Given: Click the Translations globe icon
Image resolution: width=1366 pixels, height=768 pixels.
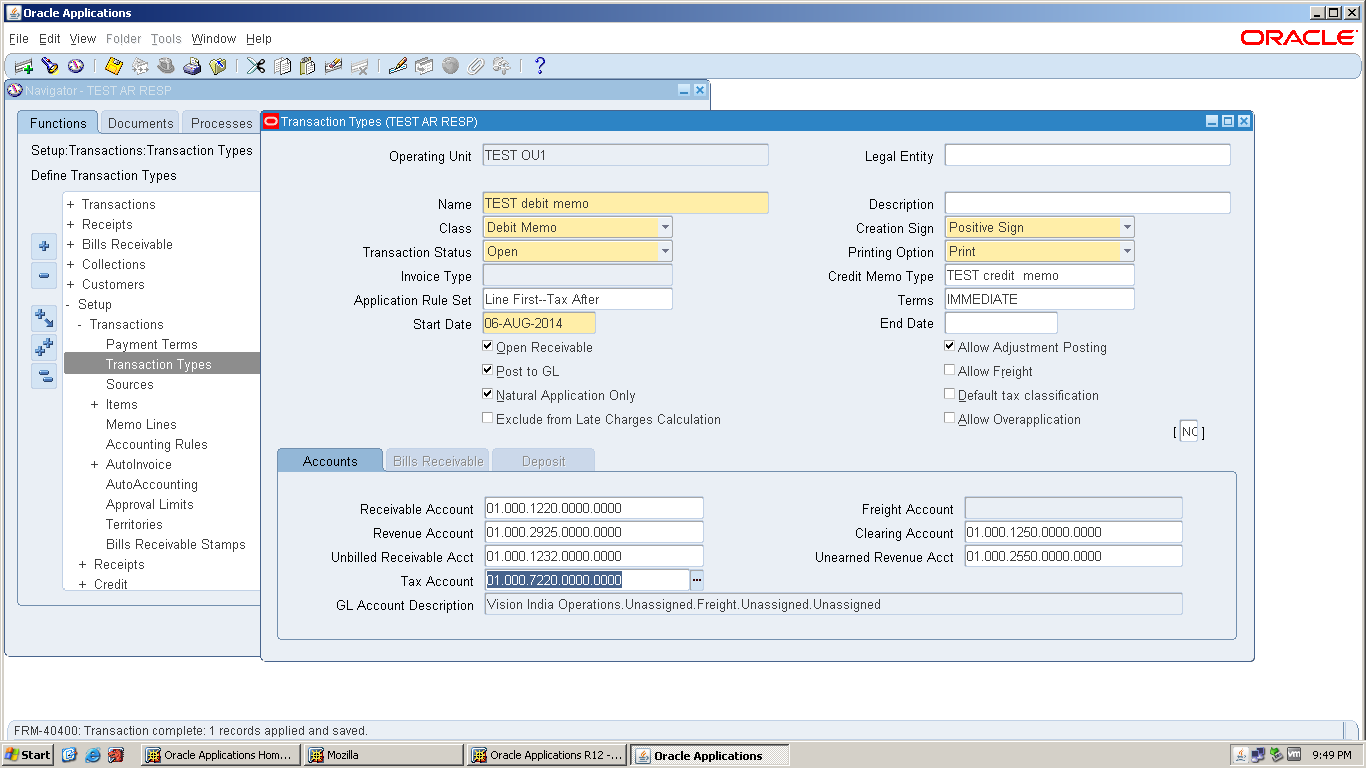Looking at the screenshot, I should pos(450,66).
